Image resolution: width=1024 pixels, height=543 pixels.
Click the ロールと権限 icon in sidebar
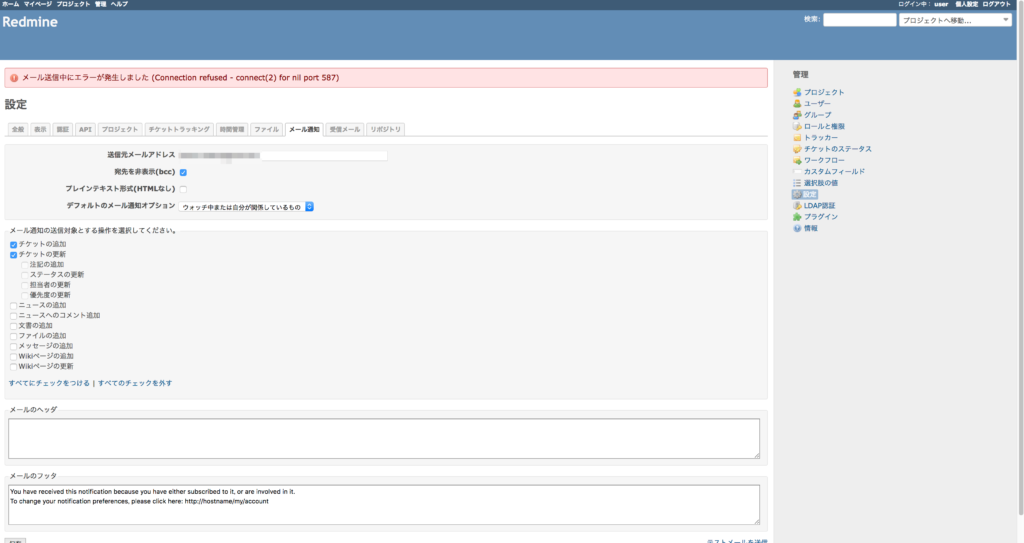pos(797,127)
